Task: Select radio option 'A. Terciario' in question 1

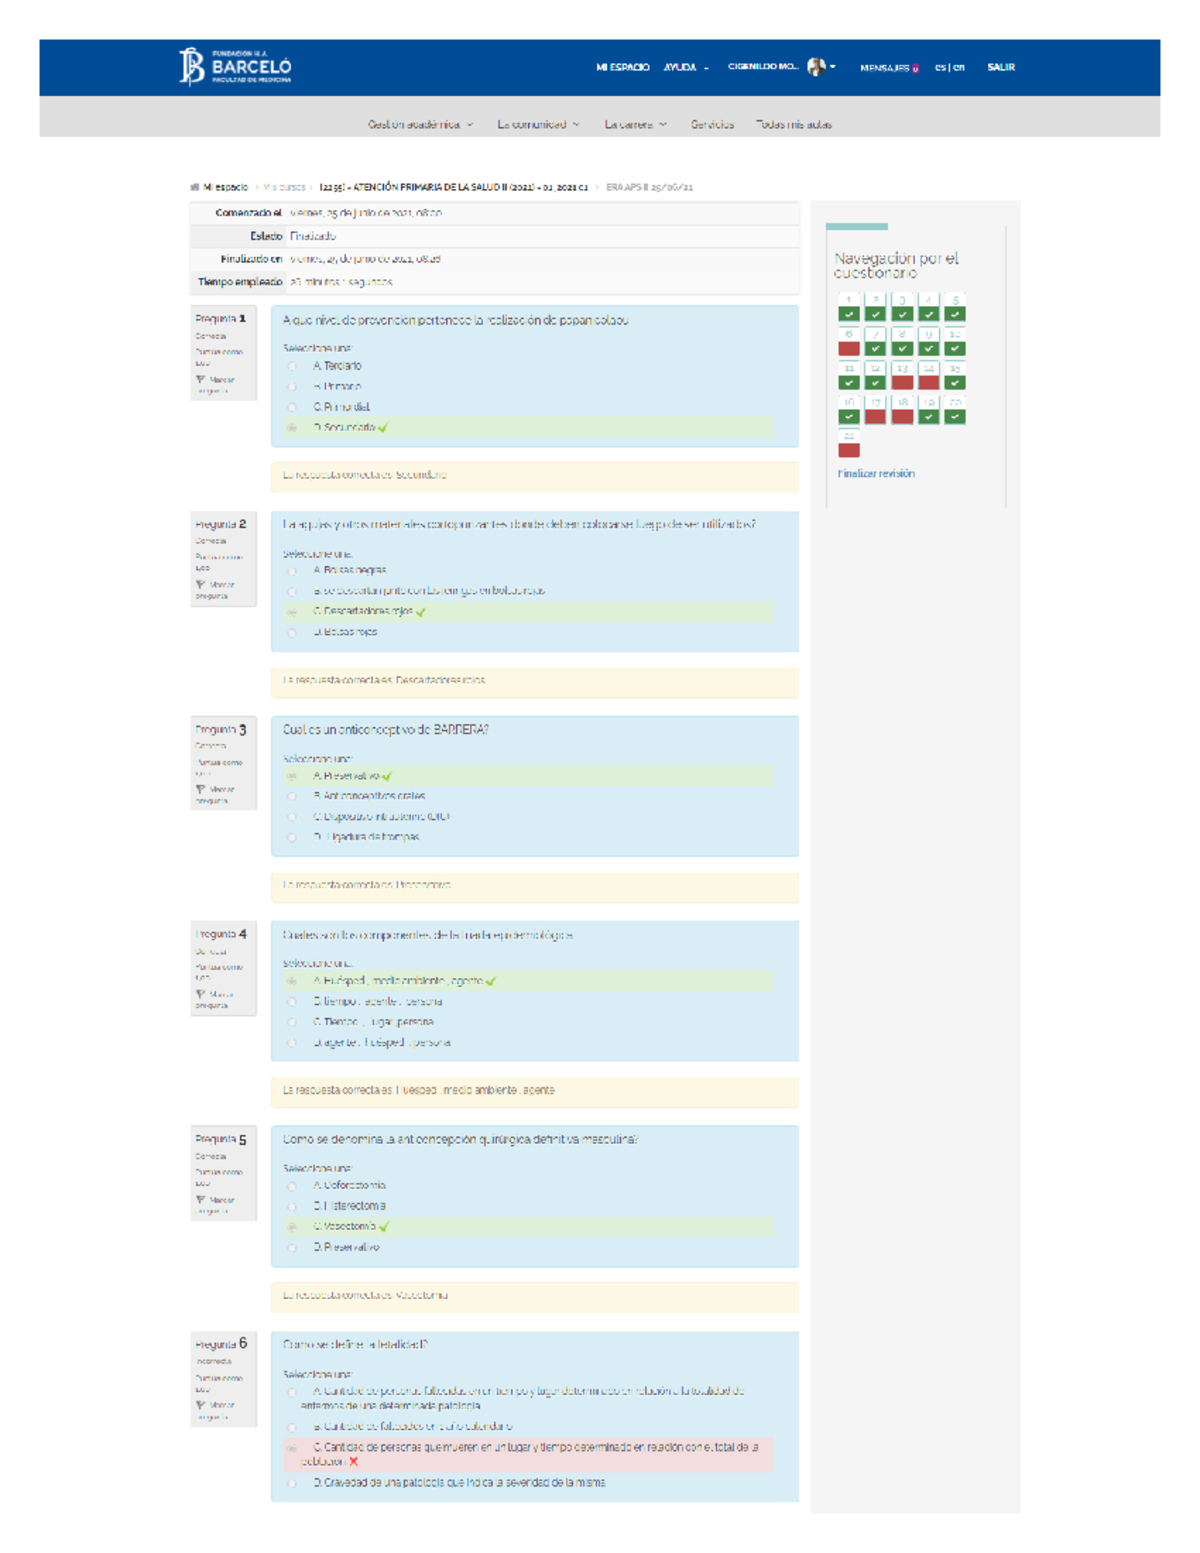Action: [292, 367]
